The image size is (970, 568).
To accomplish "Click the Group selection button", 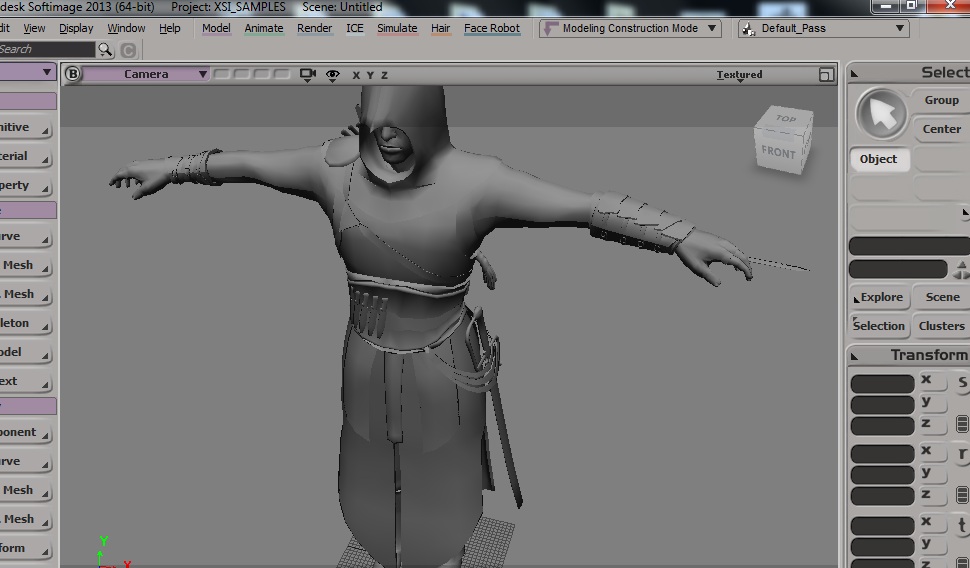I will pyautogui.click(x=941, y=100).
